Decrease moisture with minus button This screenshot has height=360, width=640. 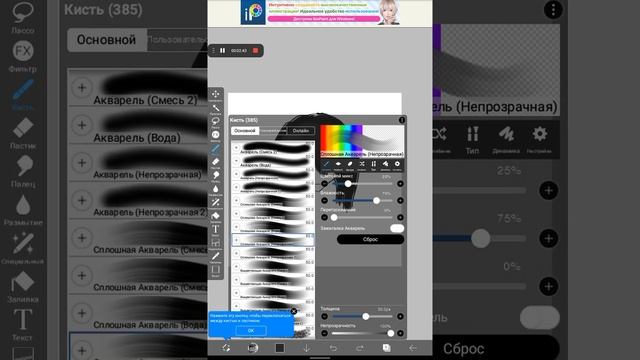point(324,200)
